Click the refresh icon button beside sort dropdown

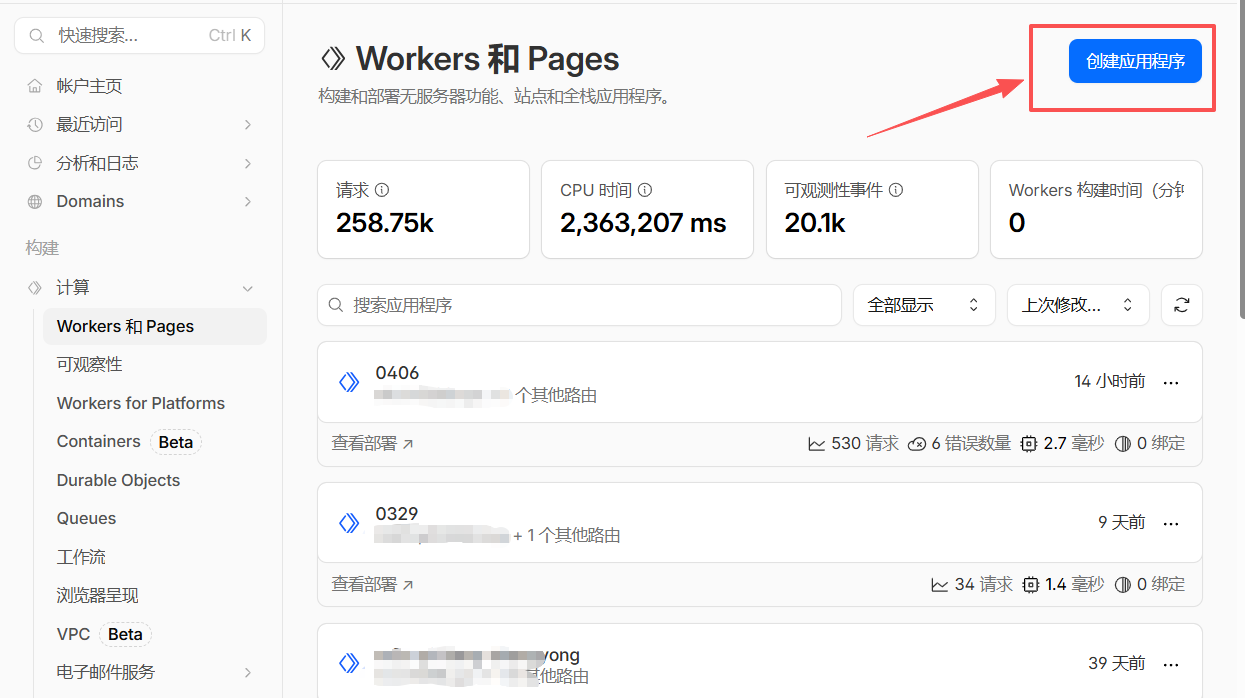click(x=1181, y=305)
